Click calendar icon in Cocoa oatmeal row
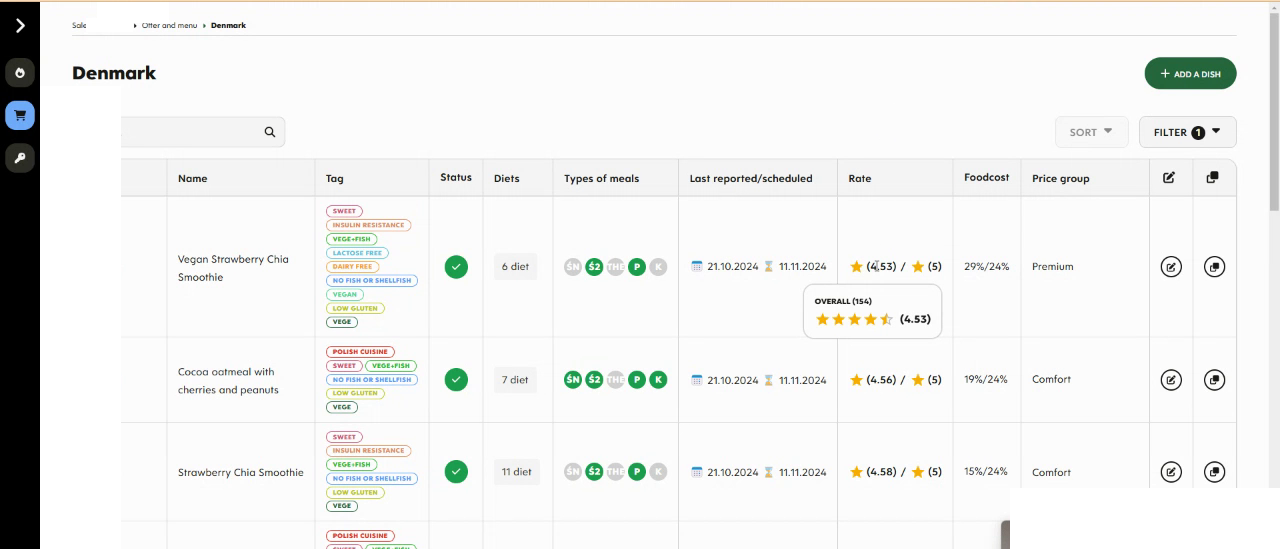1280x549 pixels. 697,380
